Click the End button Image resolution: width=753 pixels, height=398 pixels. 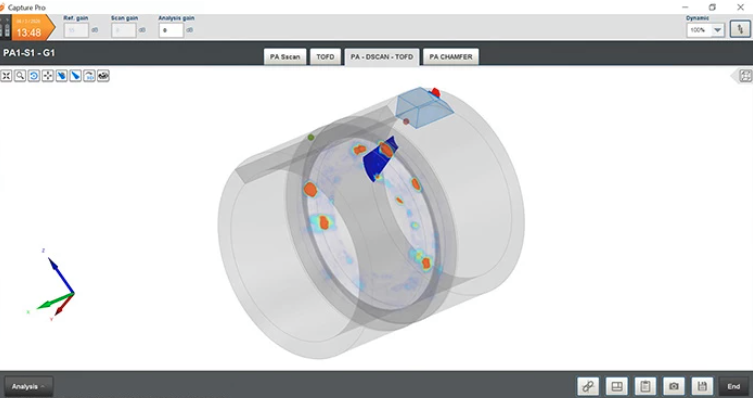733,386
